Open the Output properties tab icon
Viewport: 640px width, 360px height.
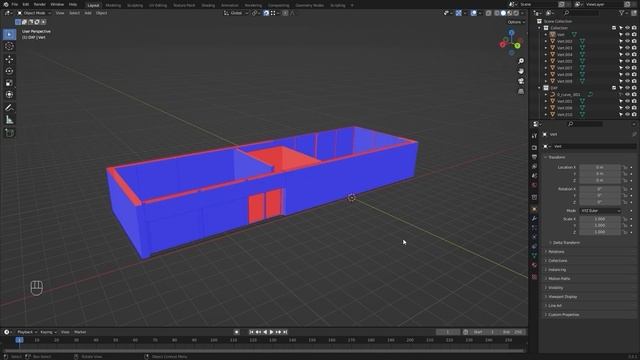pos(534,157)
